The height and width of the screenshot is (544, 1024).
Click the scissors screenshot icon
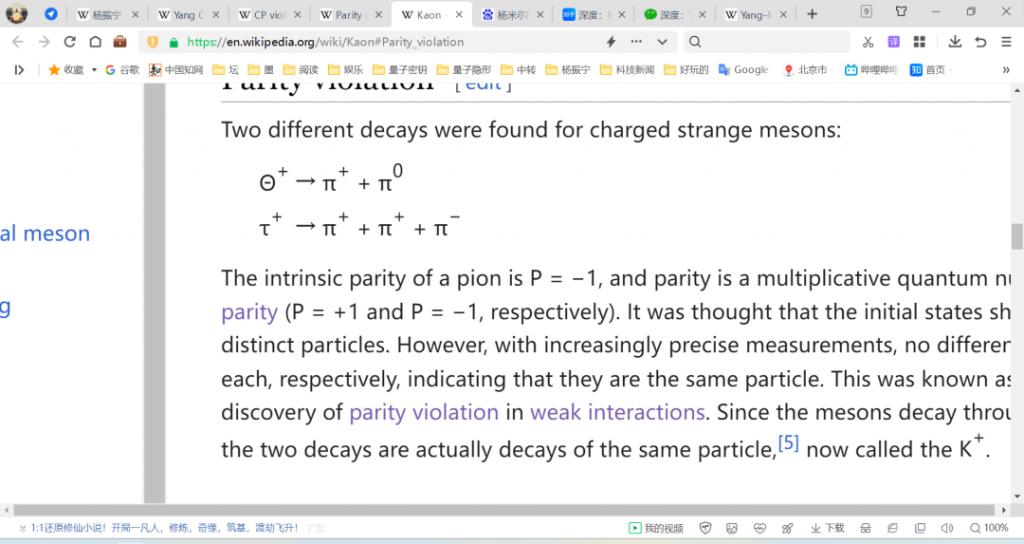click(x=867, y=42)
